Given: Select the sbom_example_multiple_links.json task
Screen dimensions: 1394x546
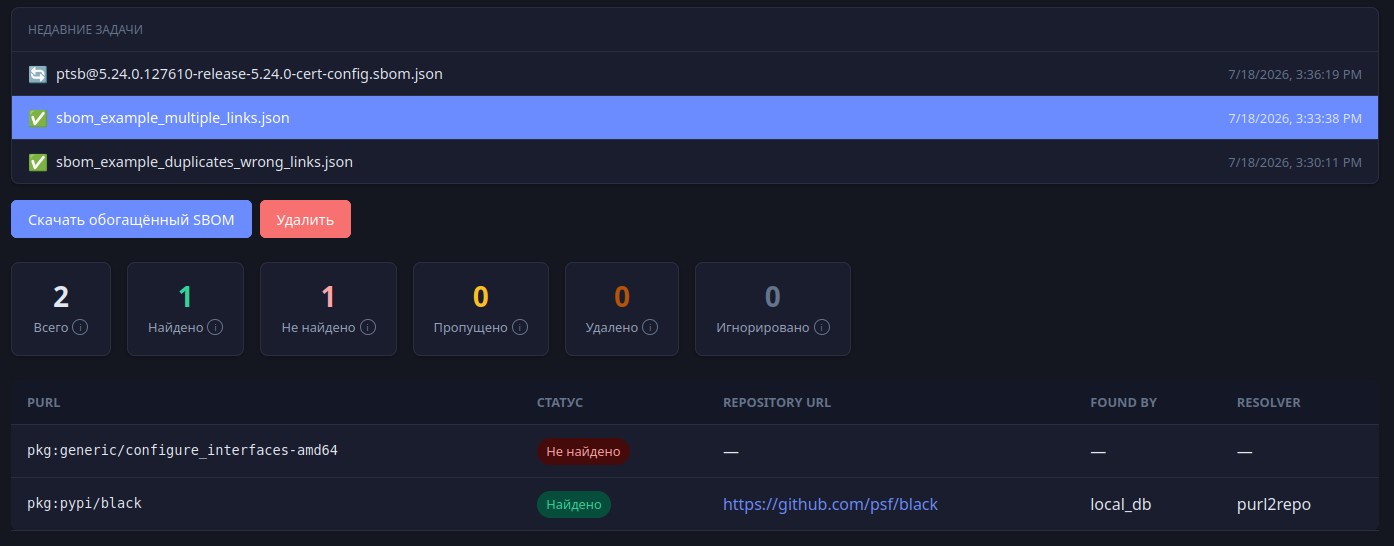Looking at the screenshot, I should click(x=695, y=118).
